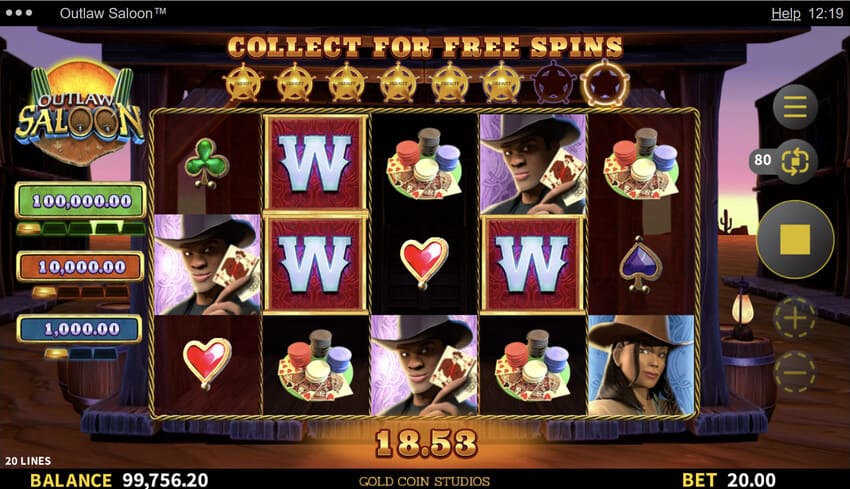
Task: Click the bet amount 20.00 display
Action: [x=751, y=480]
